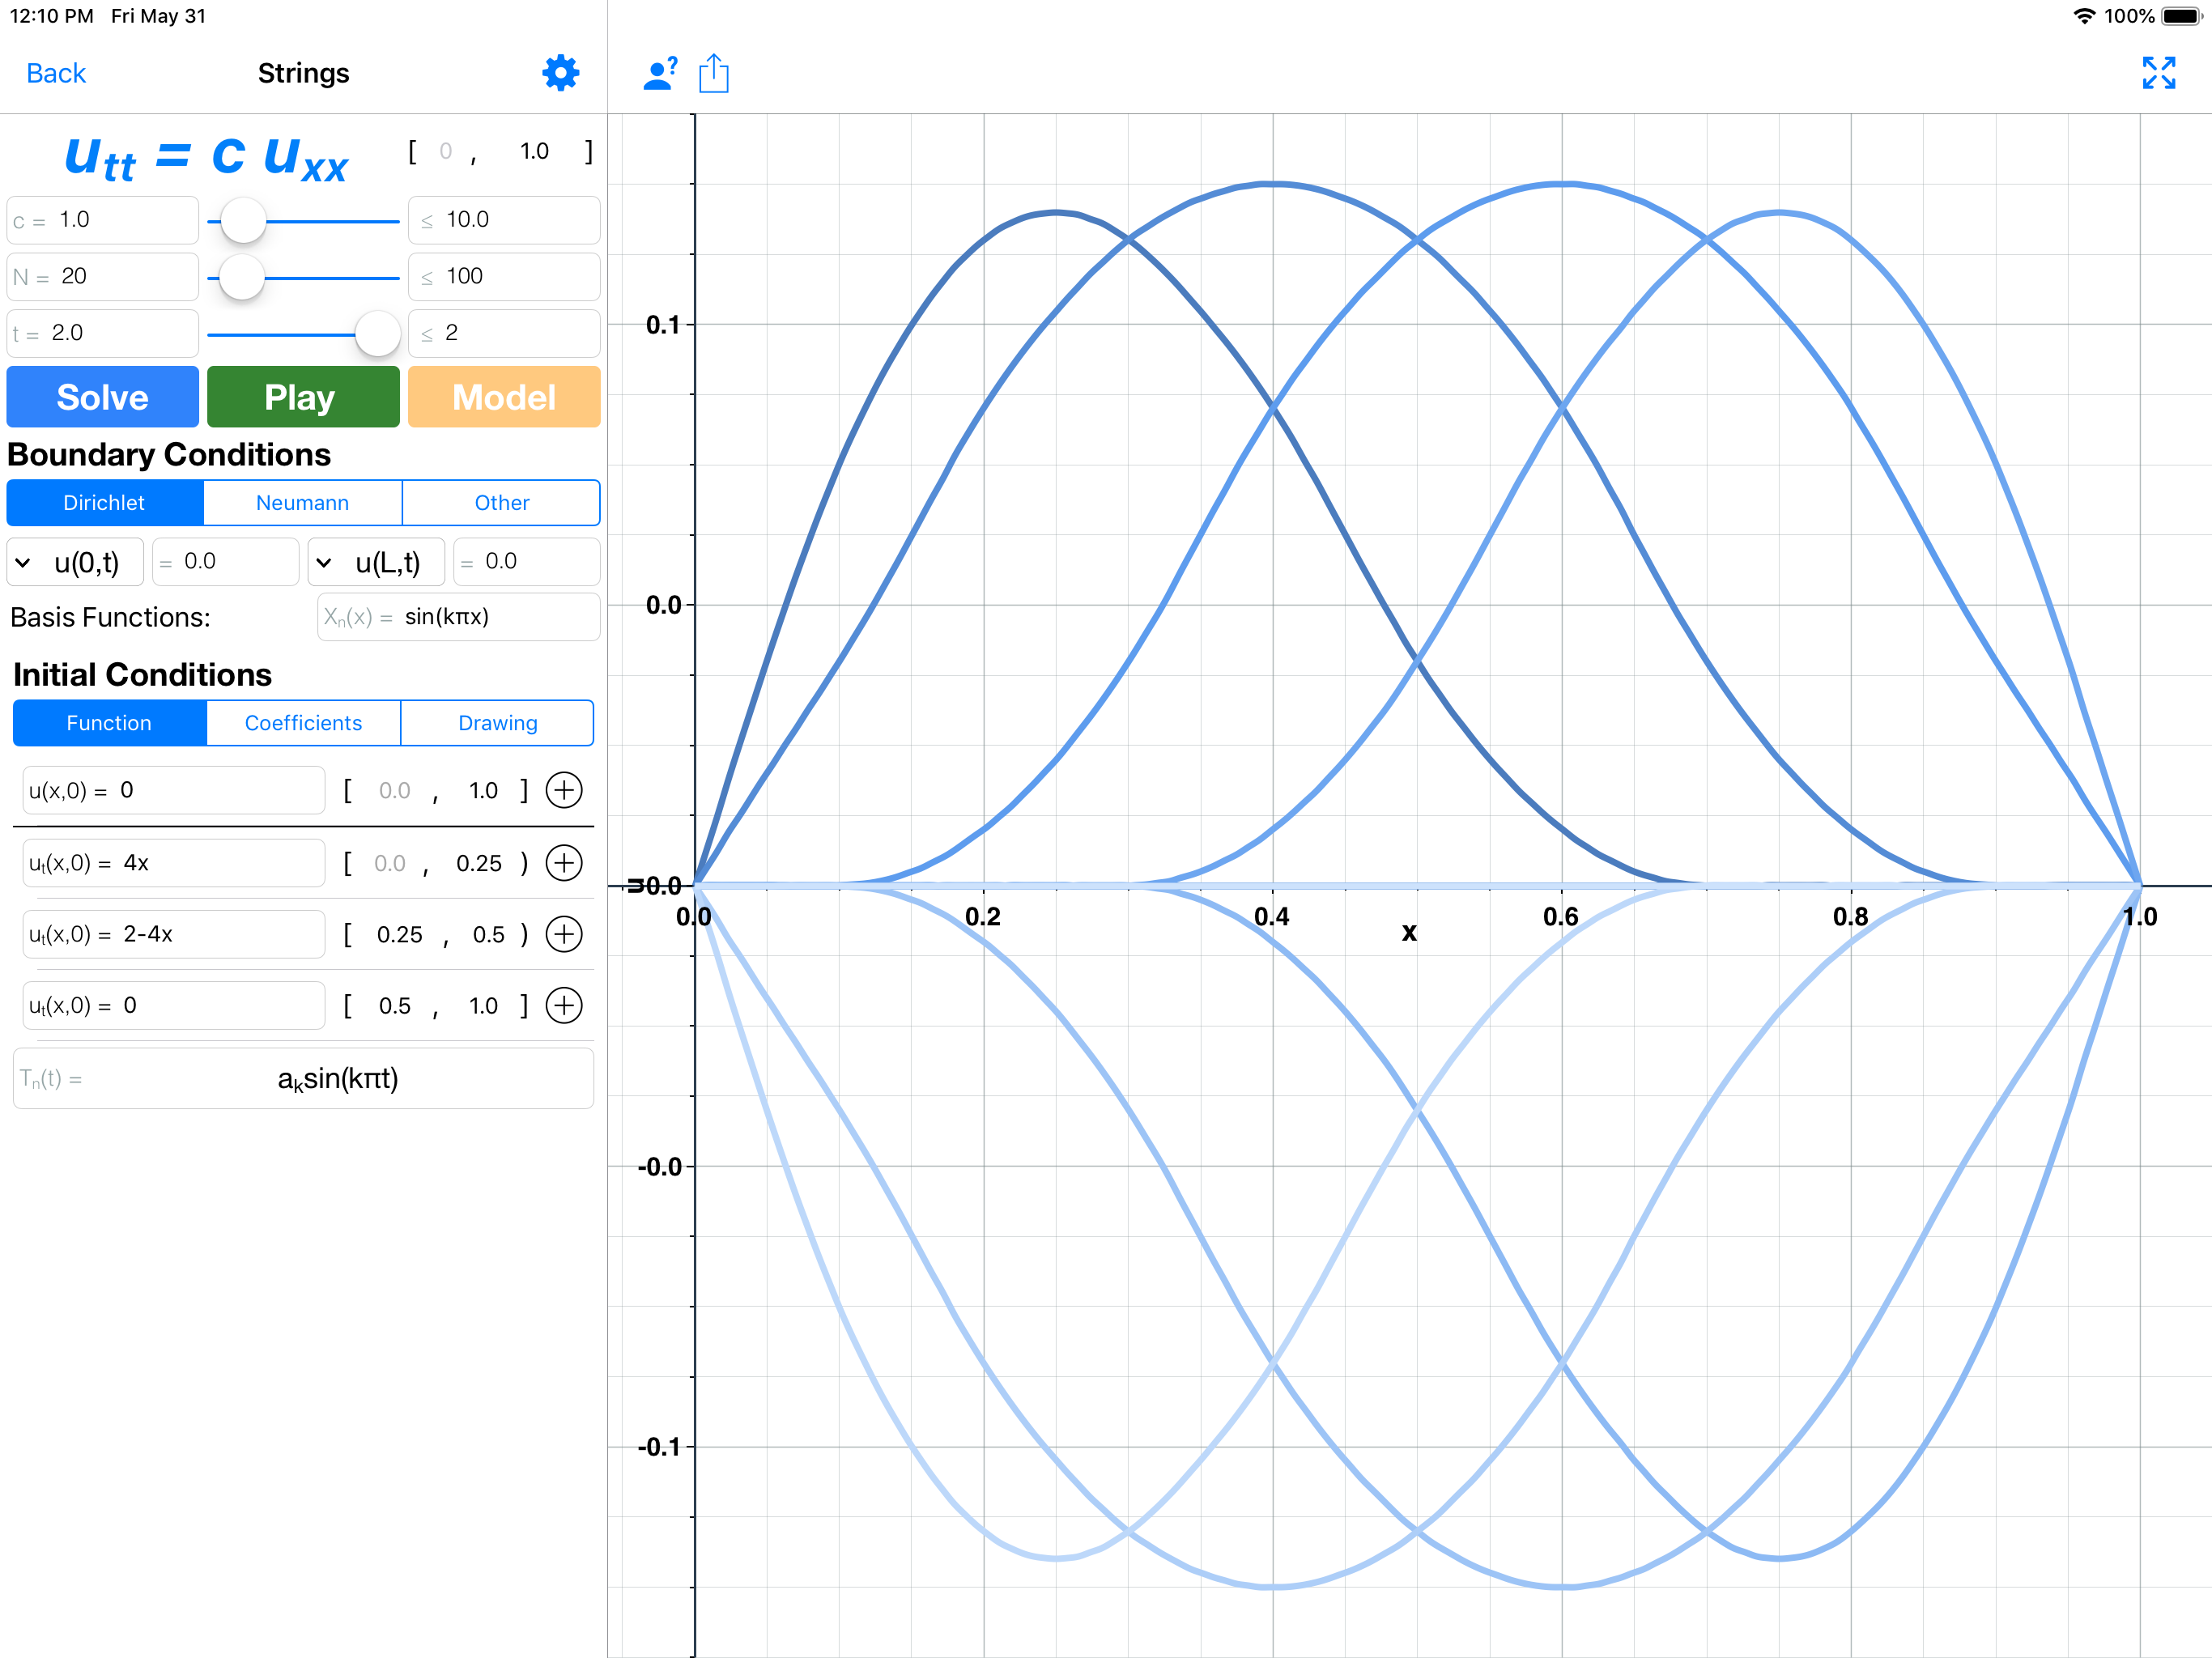This screenshot has width=2212, height=1658.
Task: Click plus icon beside ut(x,0)=0 row
Action: pos(564,1005)
